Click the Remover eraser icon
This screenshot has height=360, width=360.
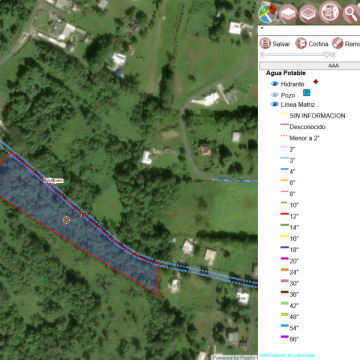tap(337, 44)
